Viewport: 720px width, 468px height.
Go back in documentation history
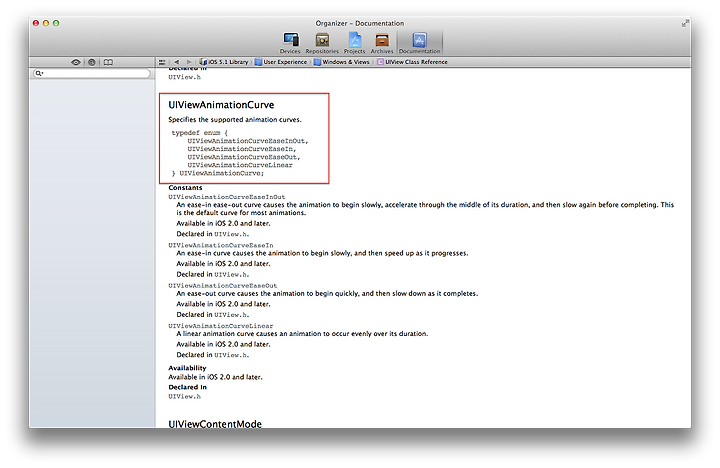[177, 62]
